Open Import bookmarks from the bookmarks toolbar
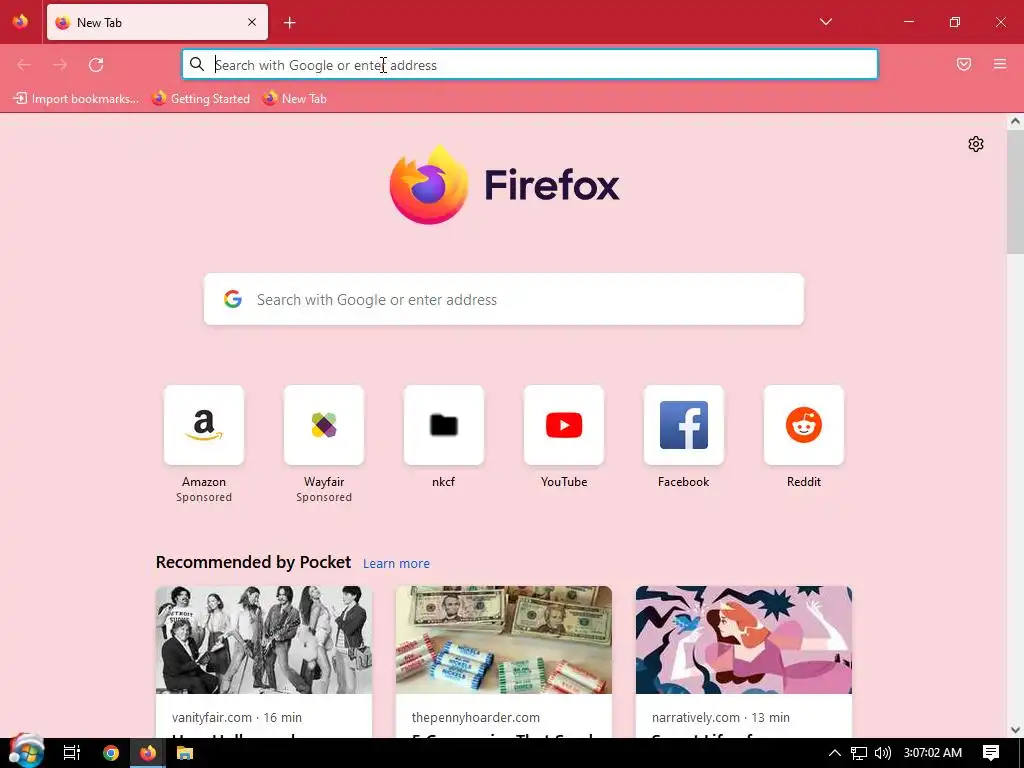 tap(76, 99)
